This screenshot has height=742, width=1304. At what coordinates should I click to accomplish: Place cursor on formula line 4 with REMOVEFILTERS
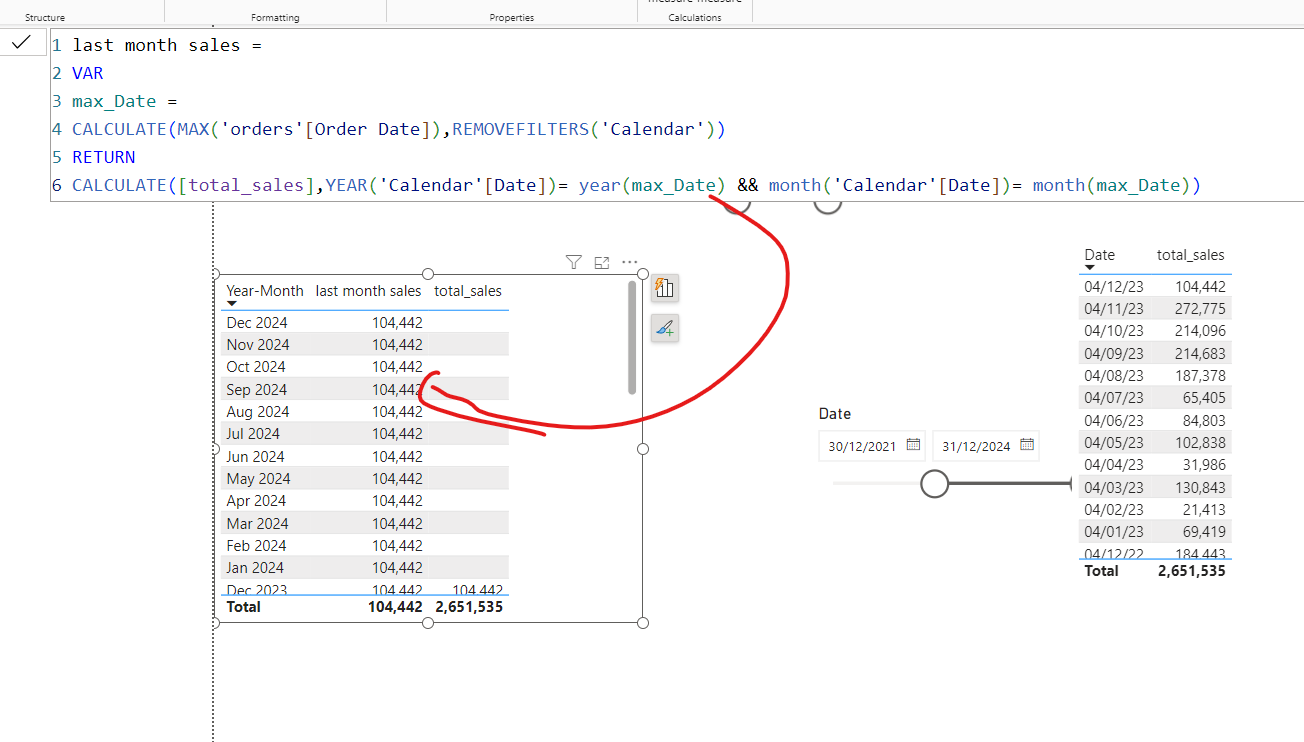tap(398, 129)
